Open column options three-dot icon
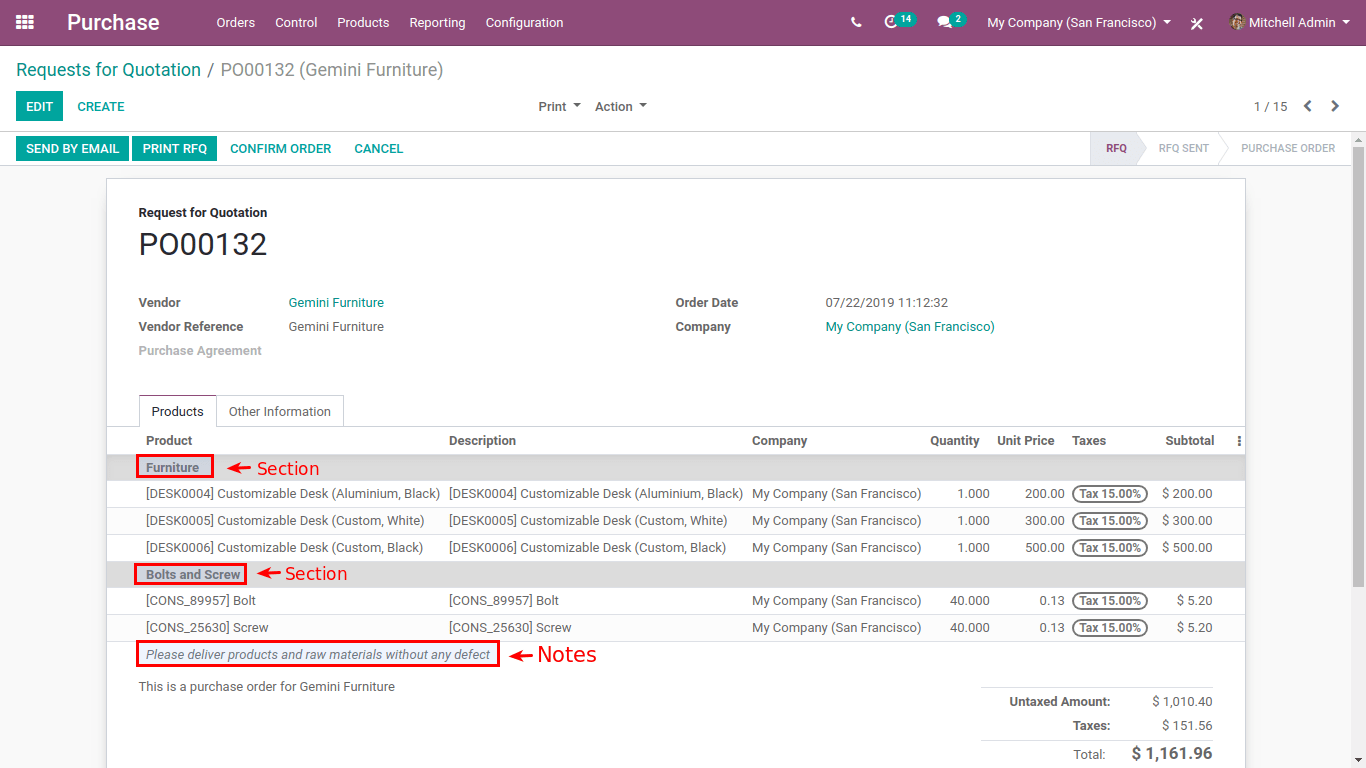The width and height of the screenshot is (1366, 768). [1239, 441]
